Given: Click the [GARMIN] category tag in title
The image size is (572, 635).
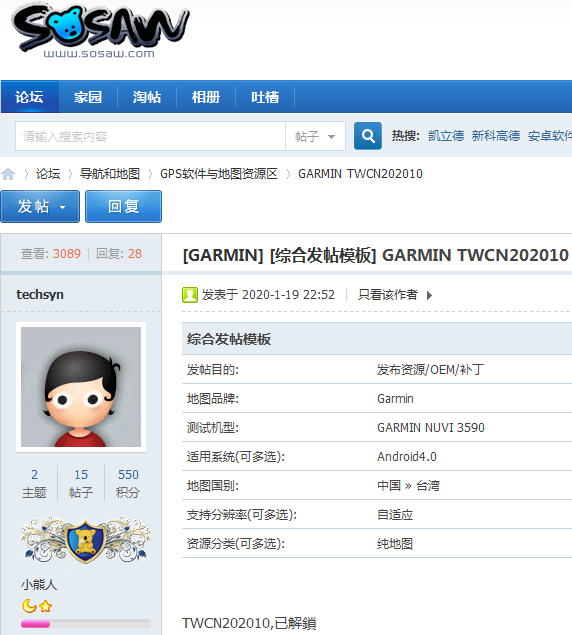Looking at the screenshot, I should pyautogui.click(x=223, y=255).
